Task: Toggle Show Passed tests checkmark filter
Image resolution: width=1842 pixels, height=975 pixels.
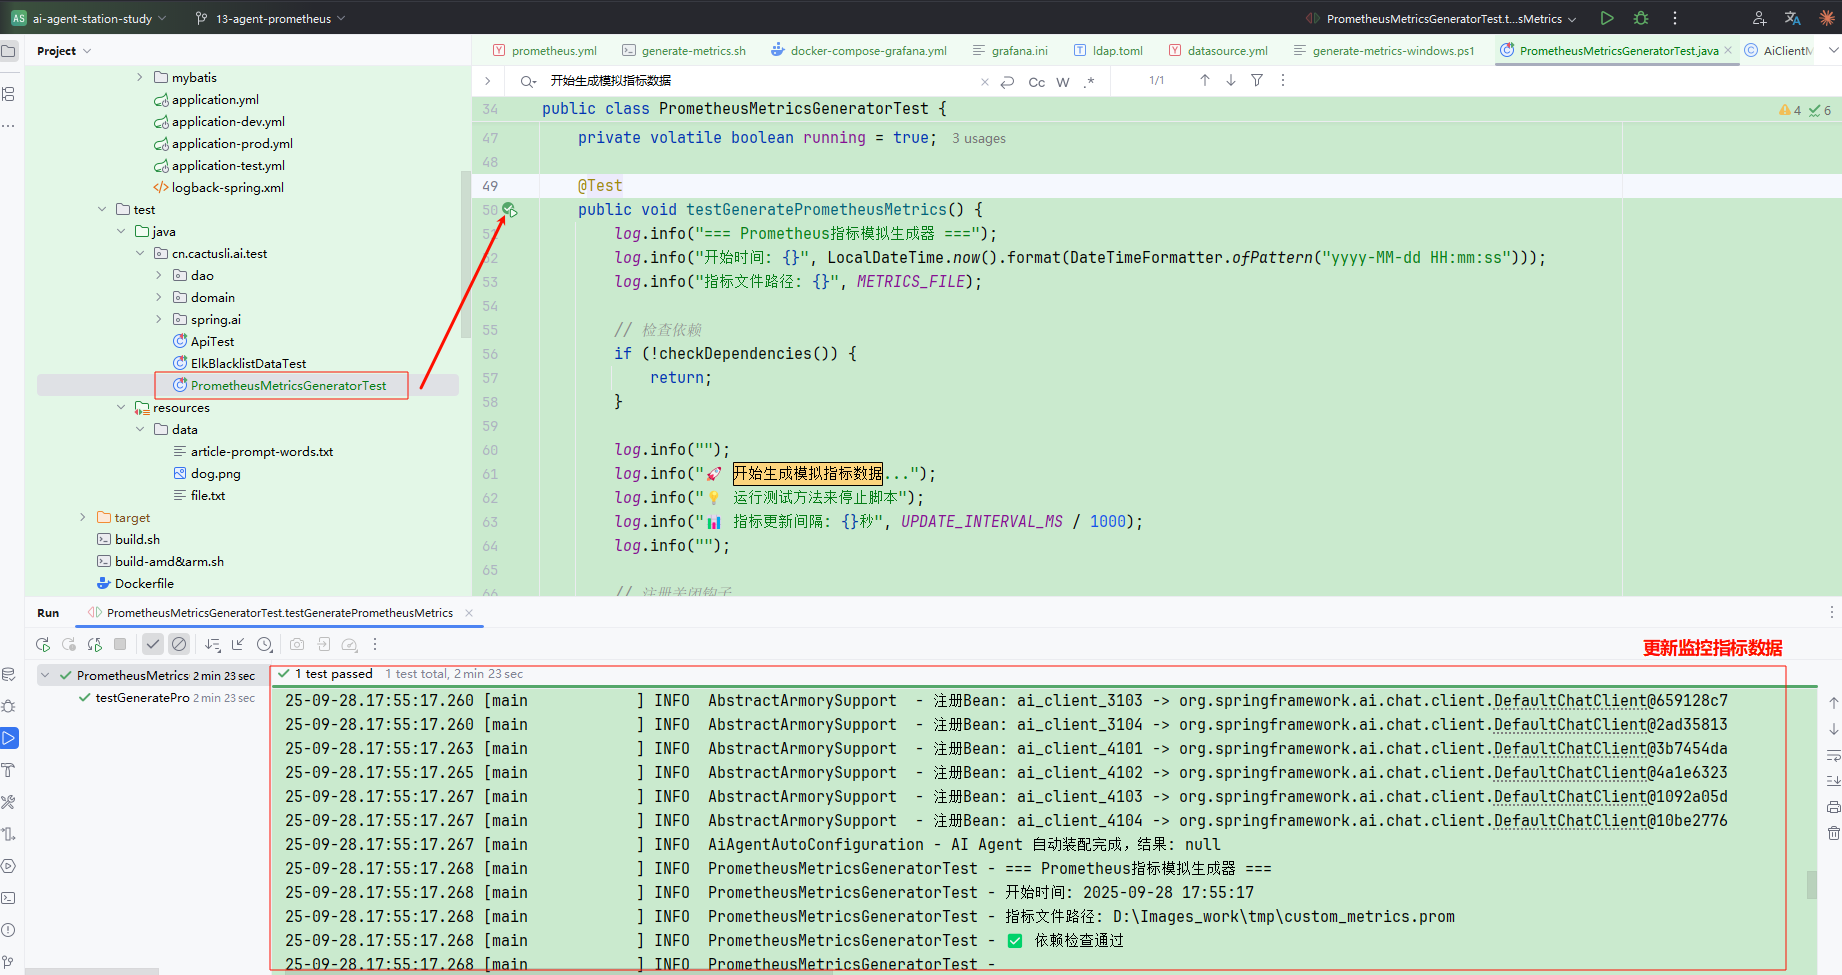Action: [x=152, y=645]
